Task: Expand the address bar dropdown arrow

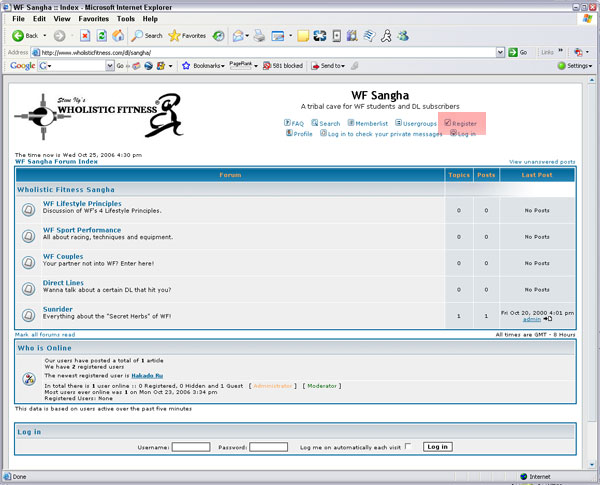Action: [500, 52]
